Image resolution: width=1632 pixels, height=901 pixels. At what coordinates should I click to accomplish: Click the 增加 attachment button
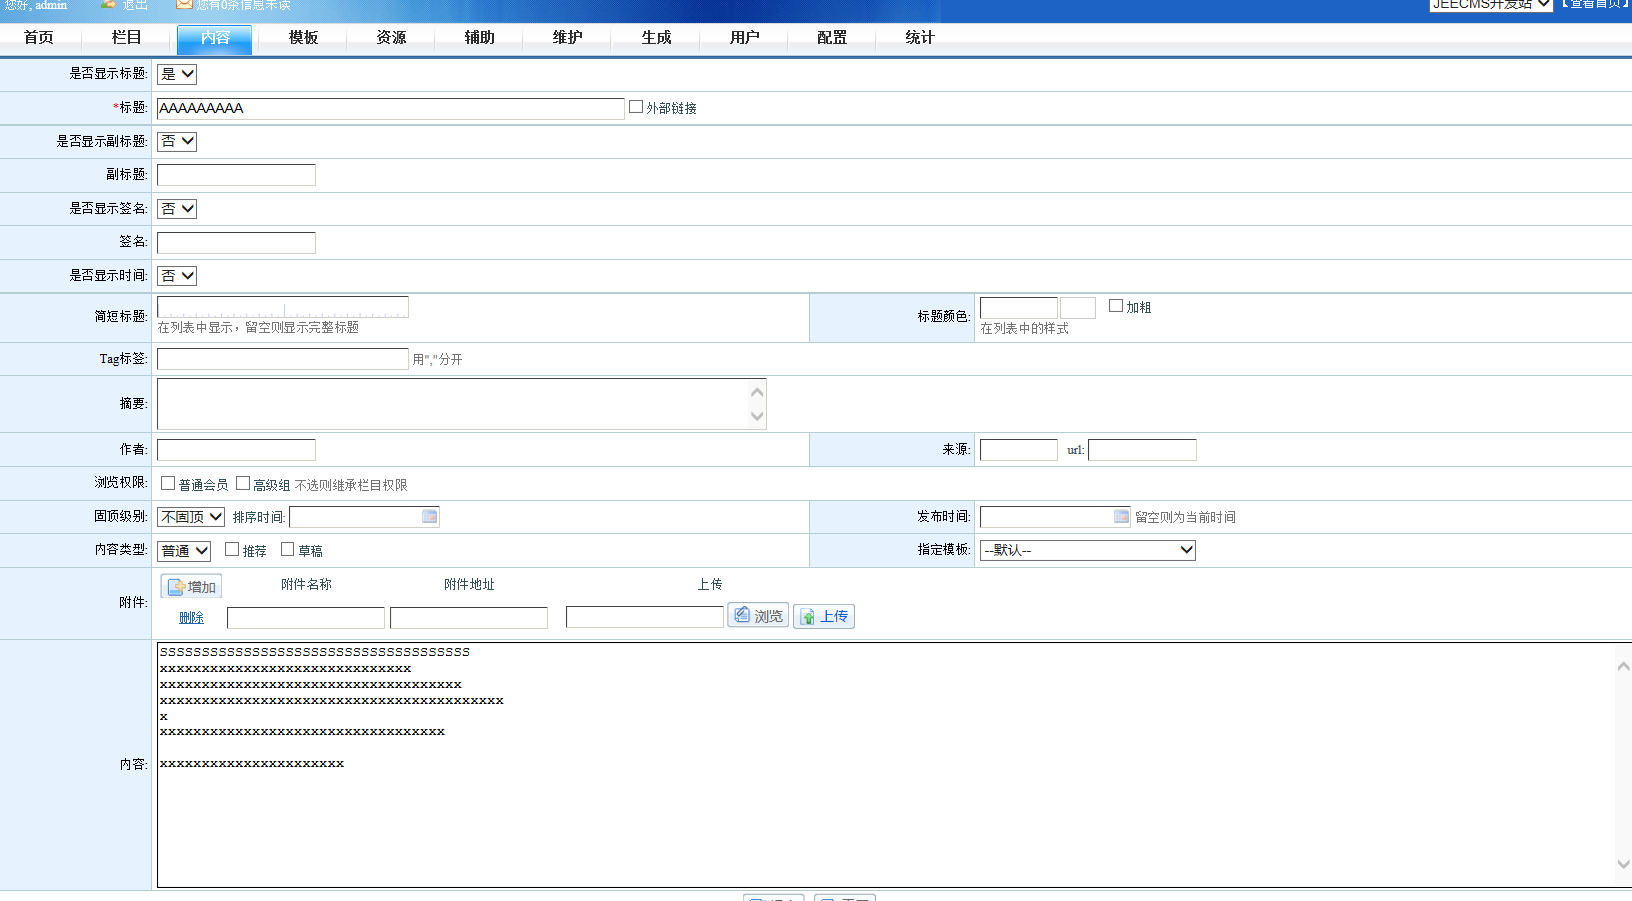click(191, 587)
